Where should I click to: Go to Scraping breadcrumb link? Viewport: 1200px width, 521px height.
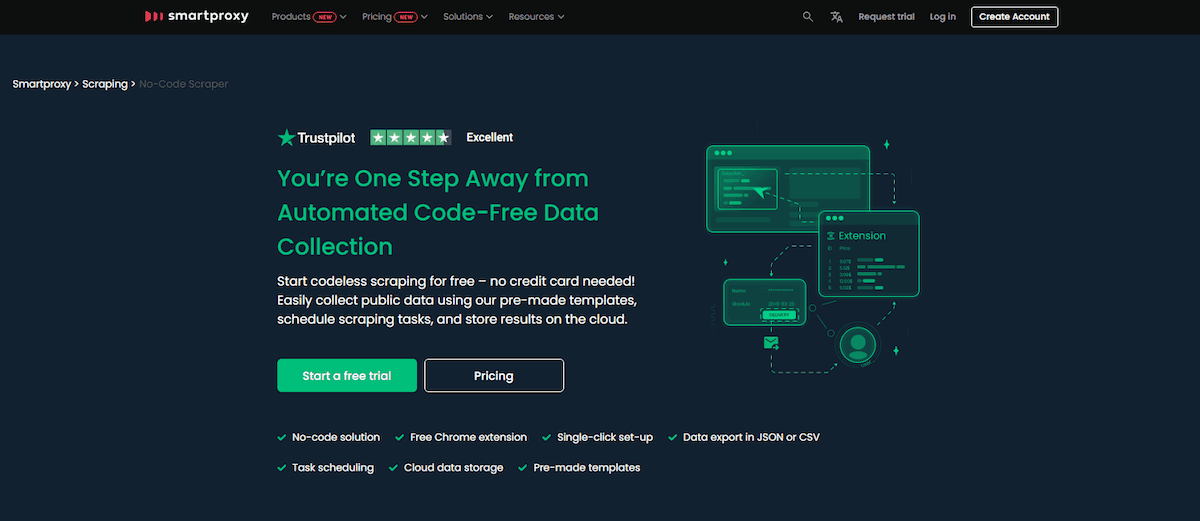tap(104, 84)
